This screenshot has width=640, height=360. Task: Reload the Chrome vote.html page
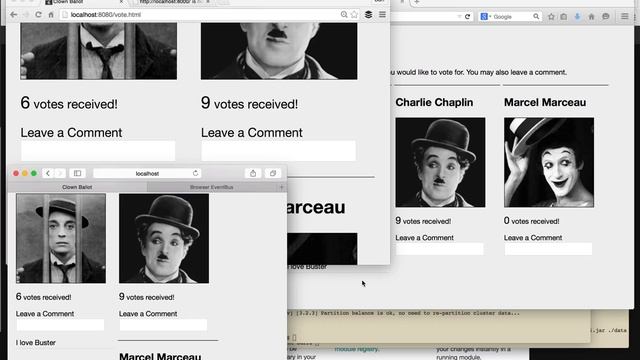coord(38,15)
